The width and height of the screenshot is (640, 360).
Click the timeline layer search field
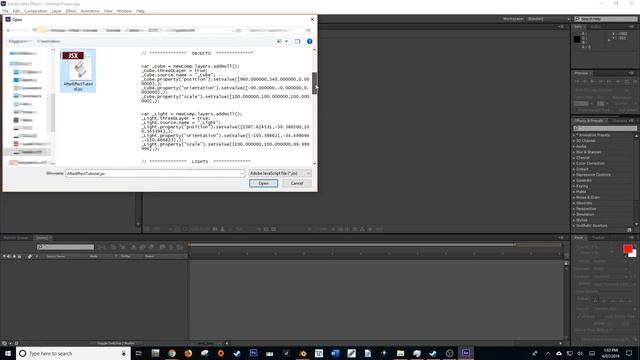65,247
